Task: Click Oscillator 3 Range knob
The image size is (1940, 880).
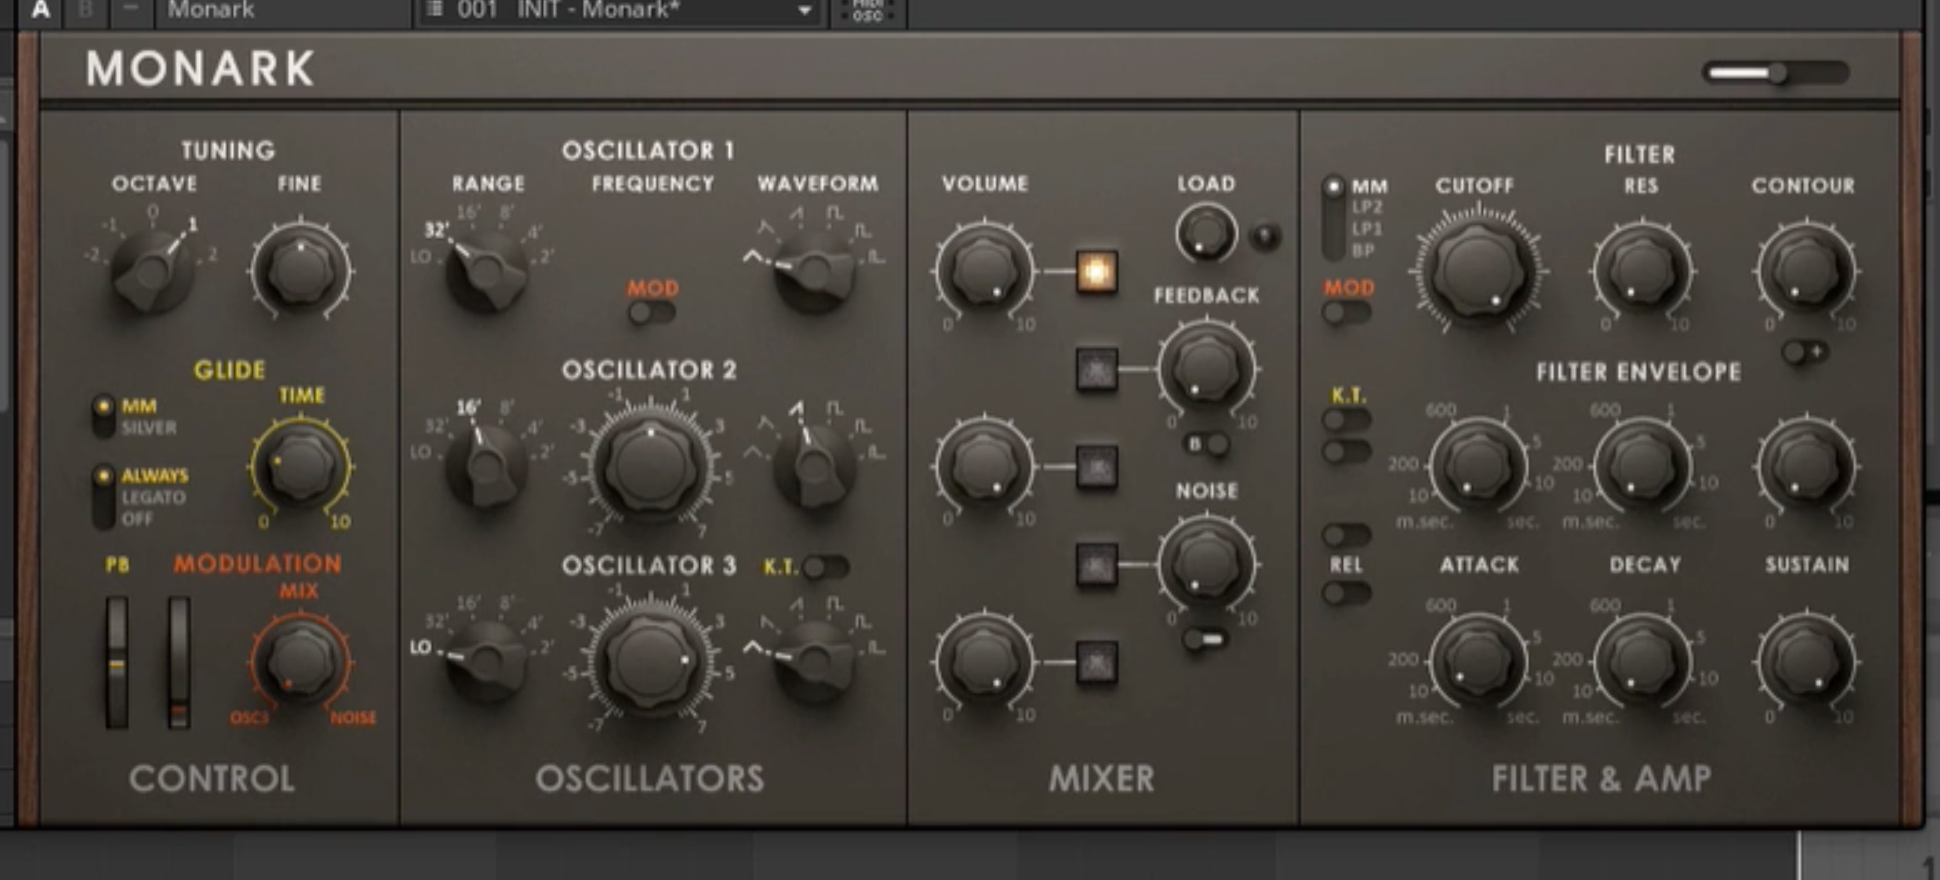Action: click(x=487, y=660)
